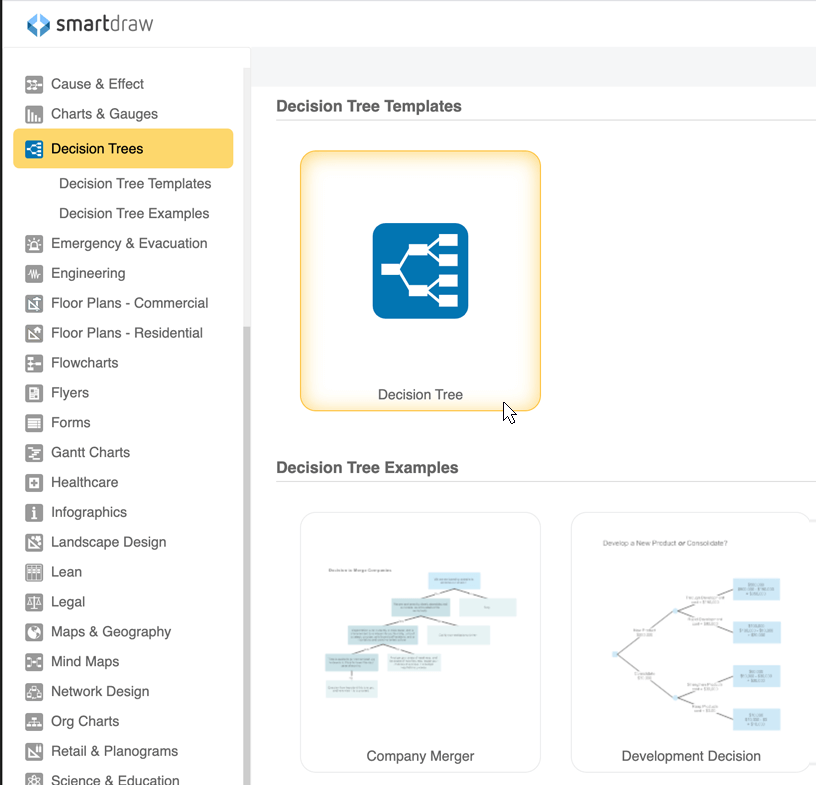816x785 pixels.
Task: Click the Network Design icon
Action: click(34, 692)
